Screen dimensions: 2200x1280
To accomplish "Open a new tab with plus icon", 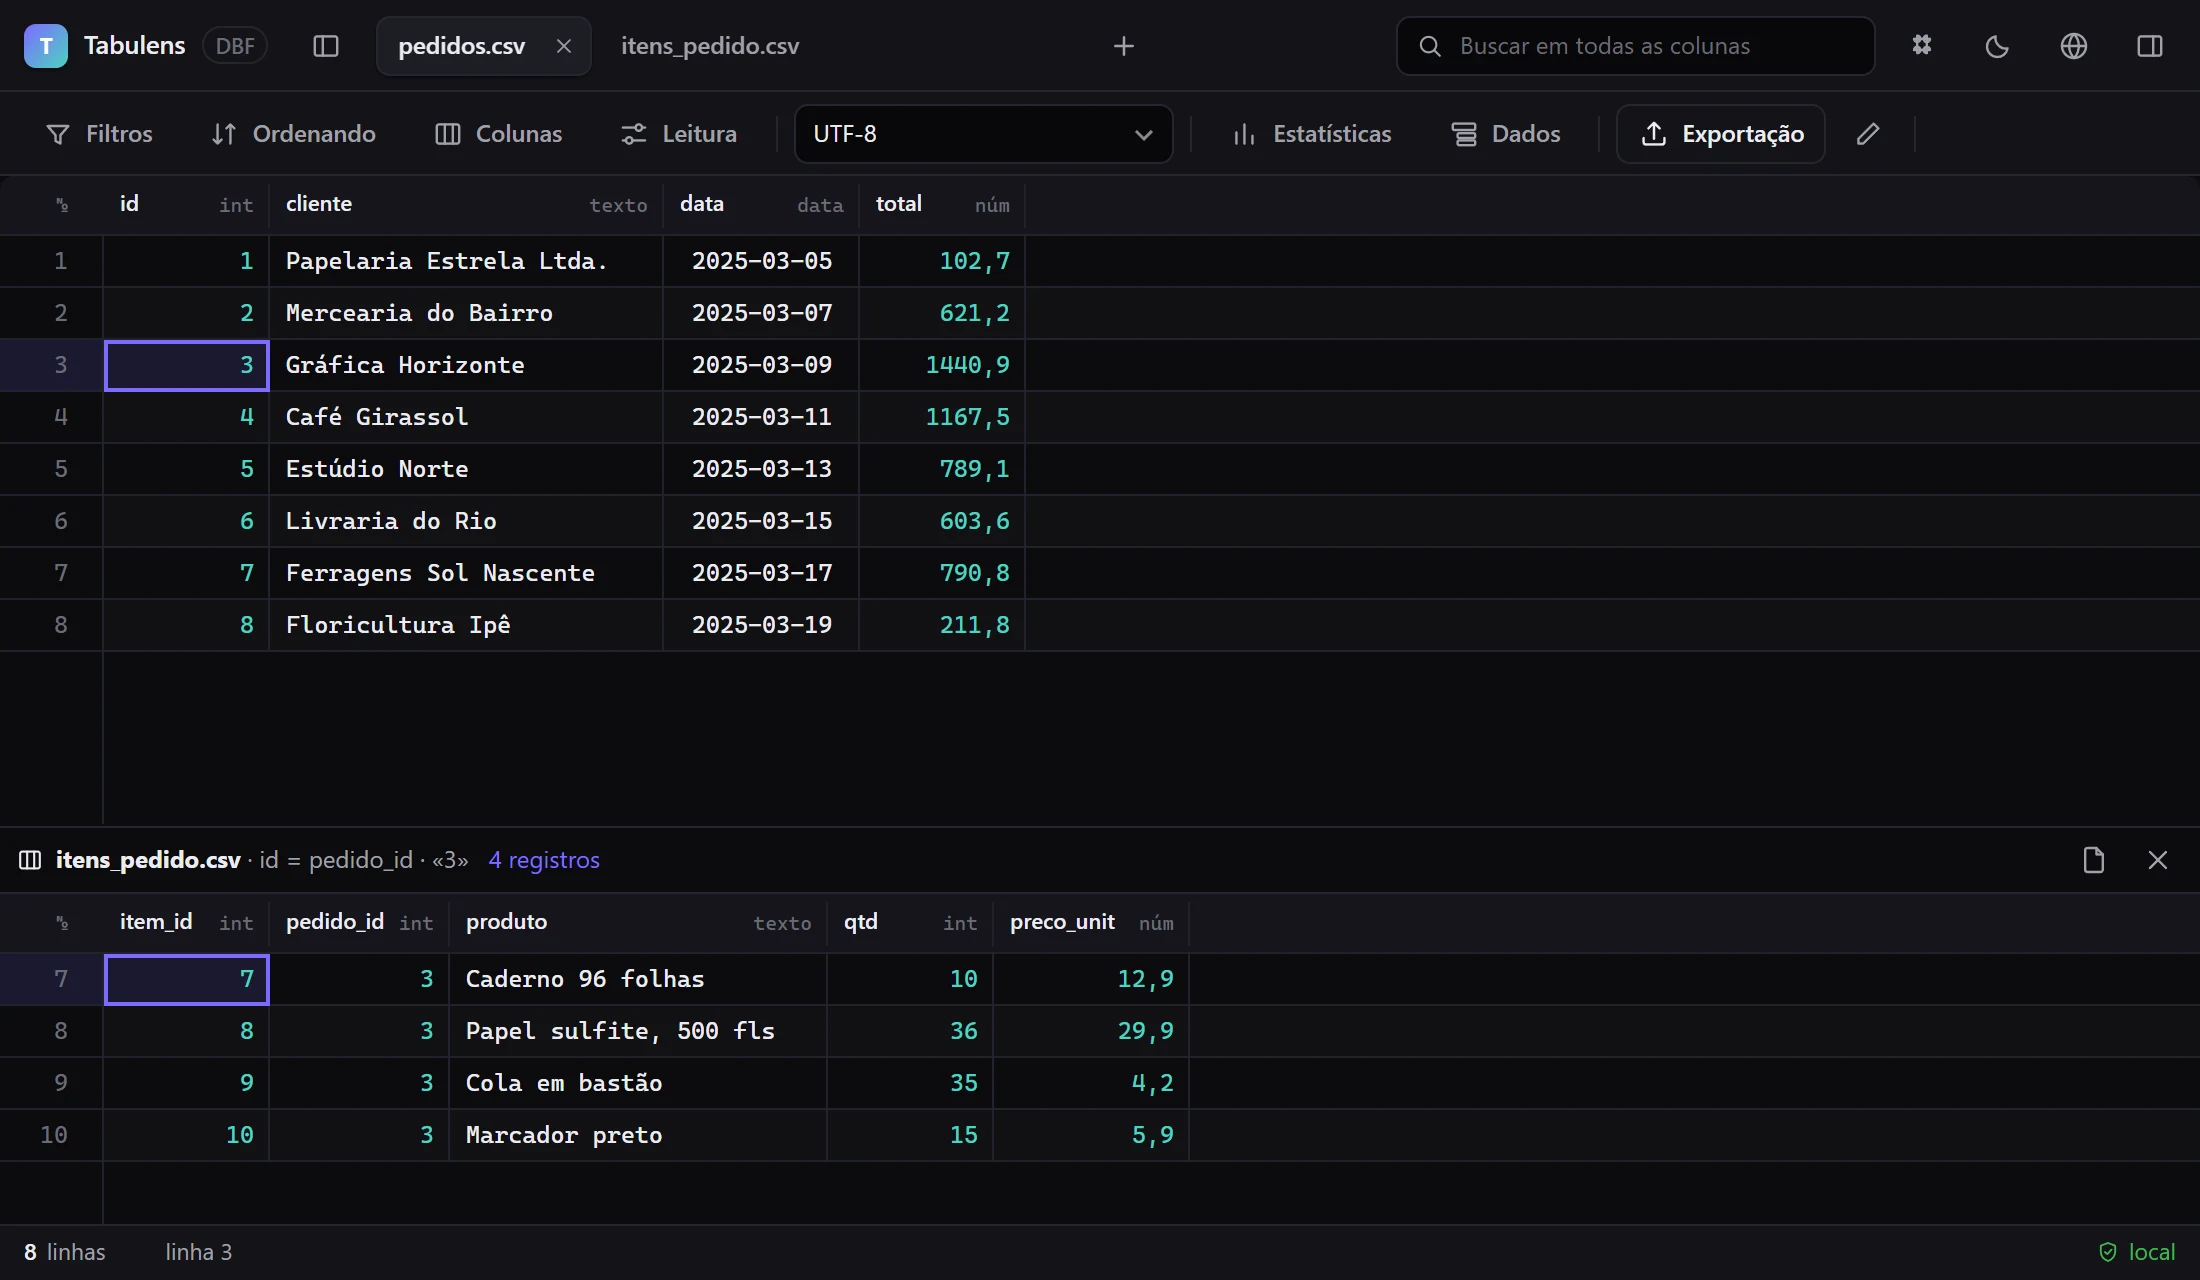I will click(x=1124, y=46).
